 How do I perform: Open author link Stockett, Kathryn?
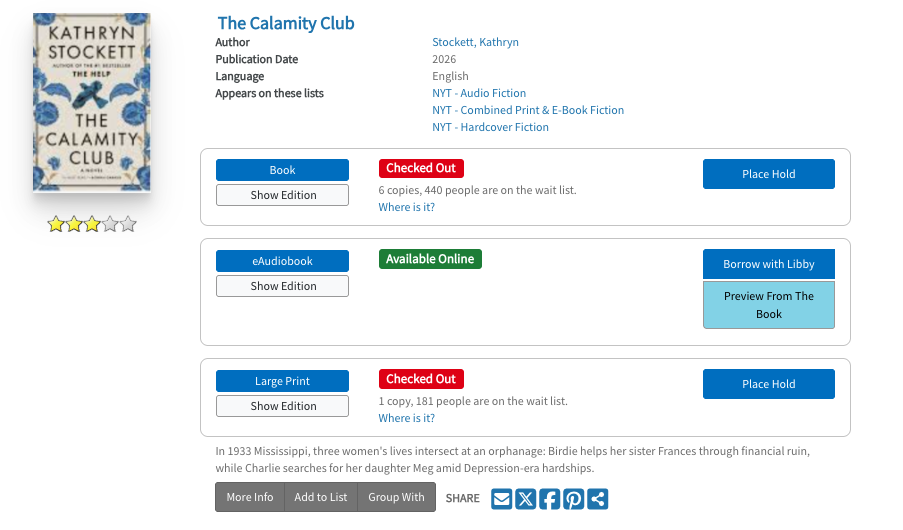point(475,42)
